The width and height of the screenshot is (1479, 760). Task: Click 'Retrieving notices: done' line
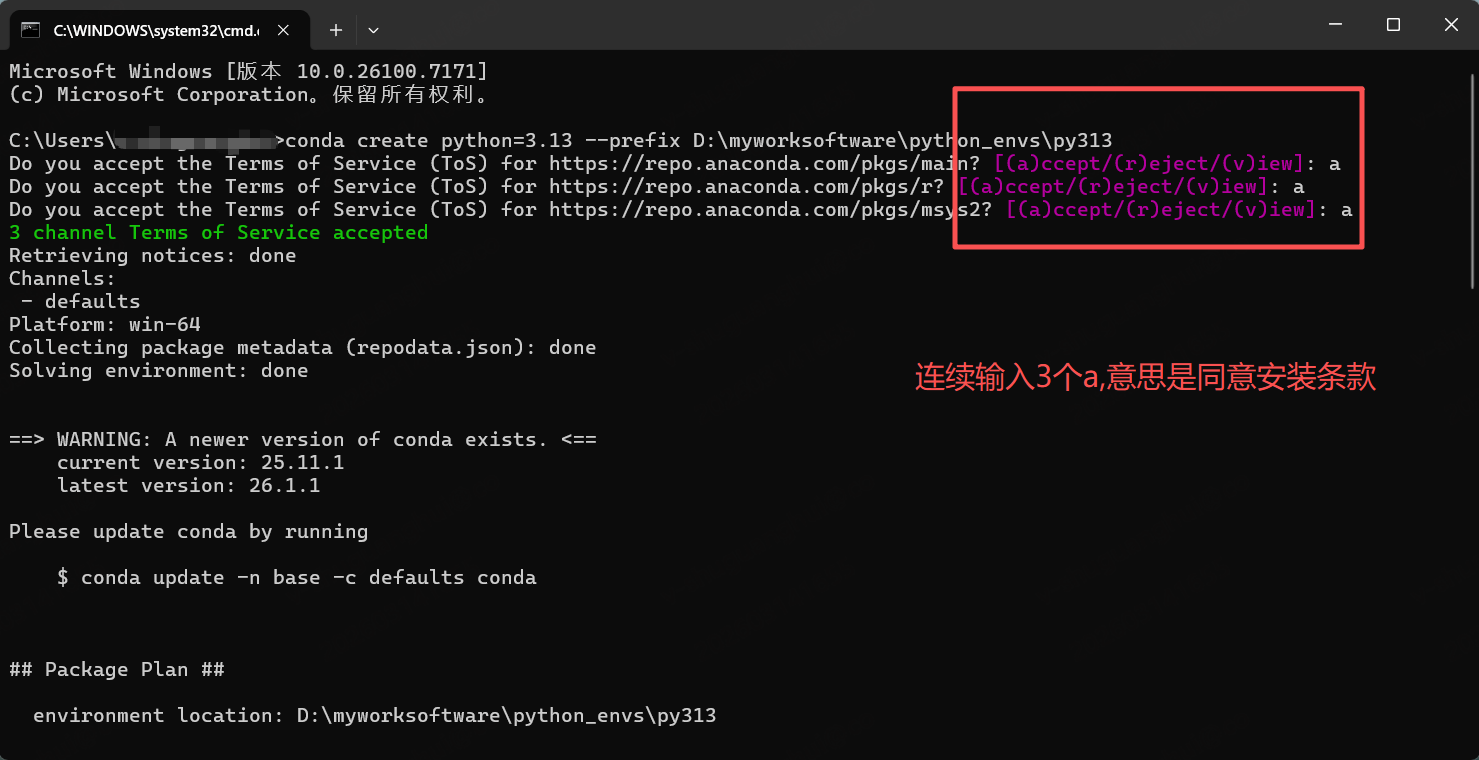point(153,255)
